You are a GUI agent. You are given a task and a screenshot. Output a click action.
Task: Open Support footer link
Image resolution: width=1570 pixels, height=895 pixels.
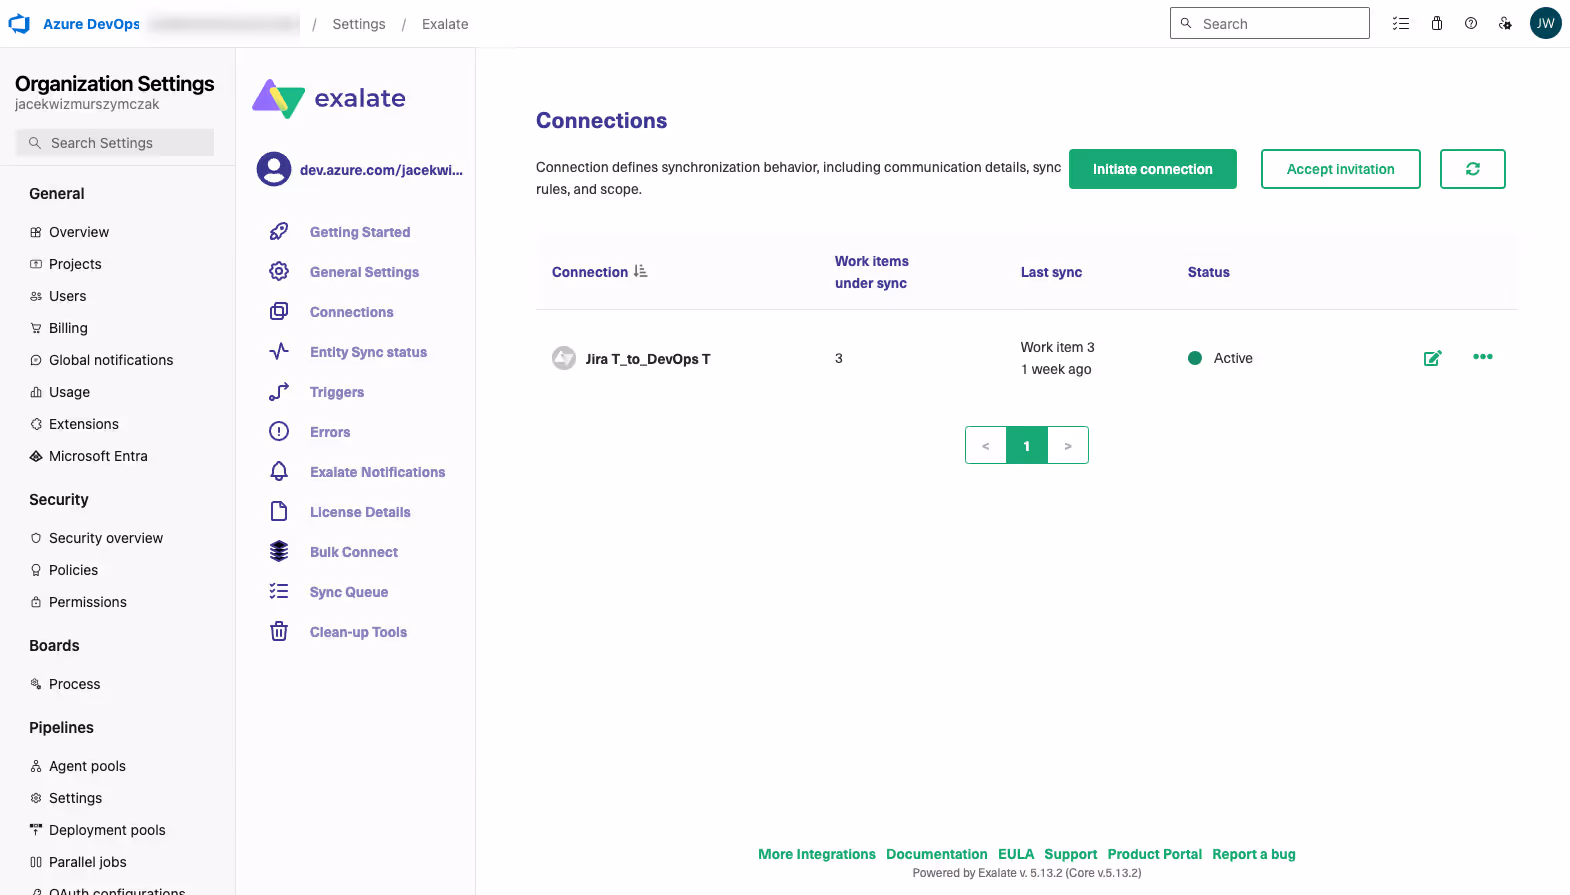(x=1071, y=854)
